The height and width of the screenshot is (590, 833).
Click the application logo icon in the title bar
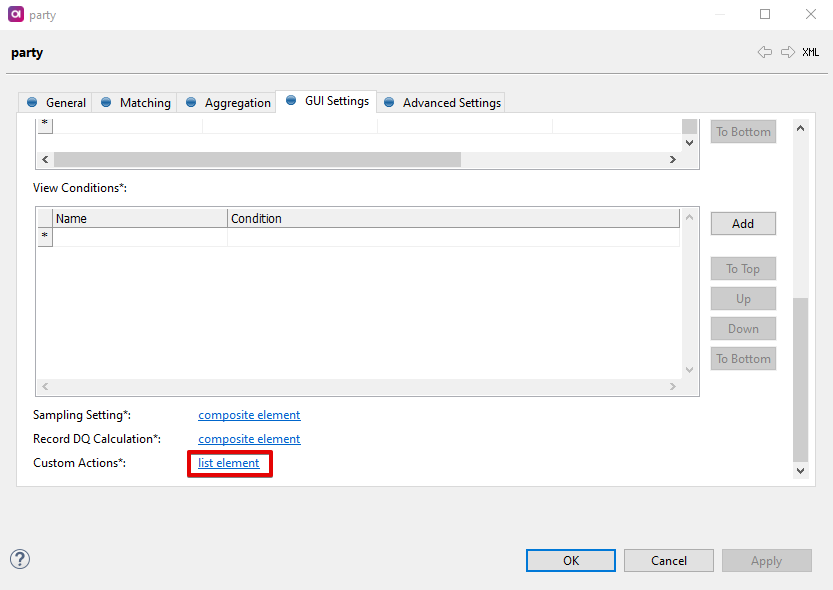coord(14,14)
